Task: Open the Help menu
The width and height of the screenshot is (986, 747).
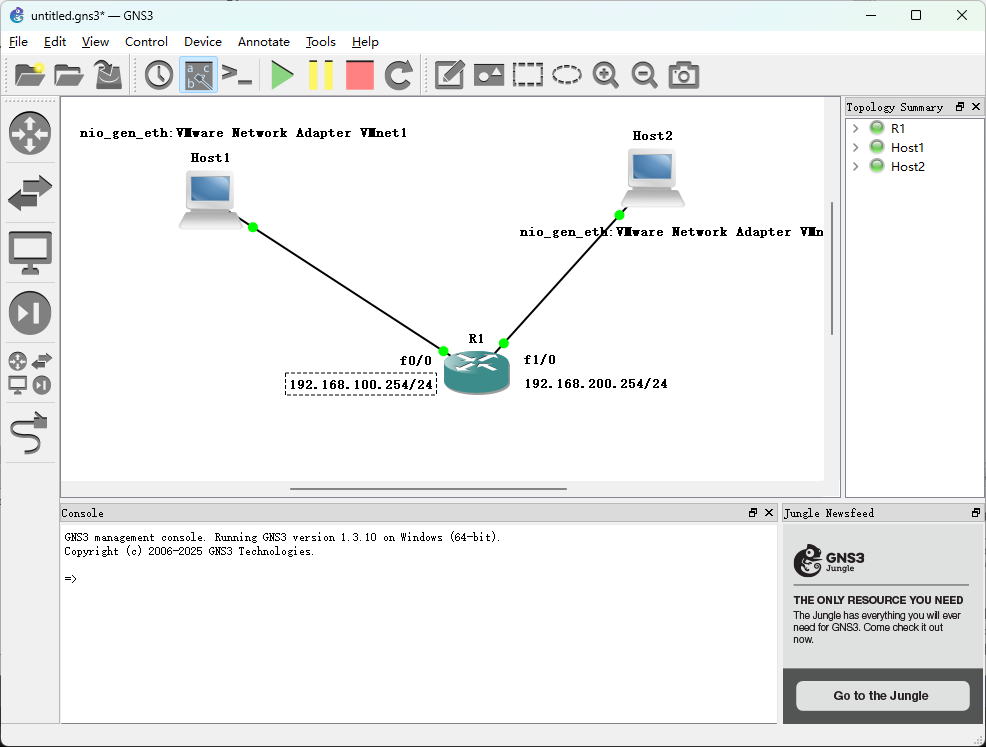Action: point(365,42)
